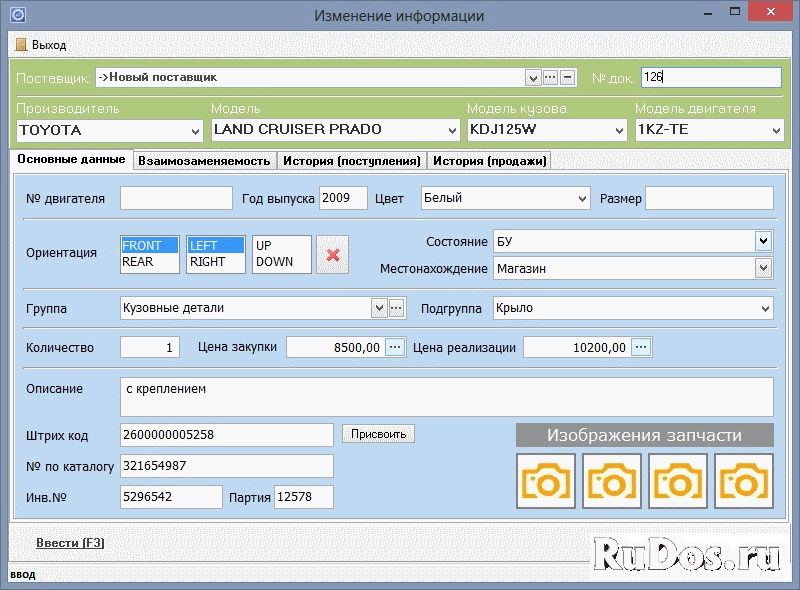Click the Присвоить barcode button
This screenshot has width=800, height=590.
(x=378, y=434)
